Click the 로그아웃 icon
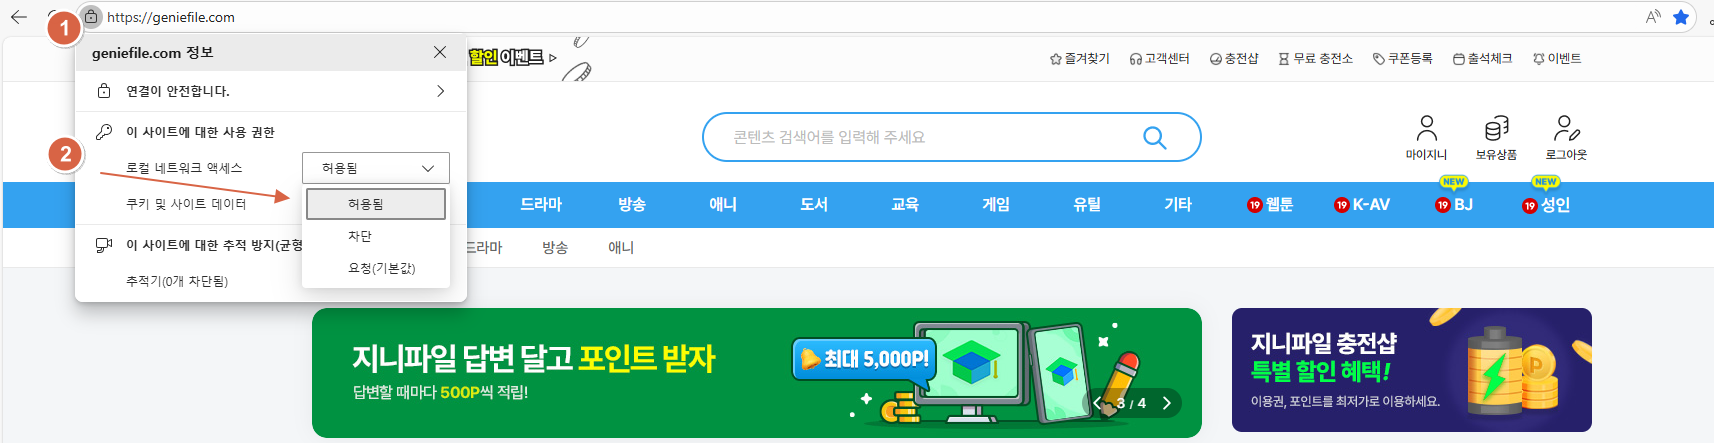This screenshot has height=443, width=1714. point(1566,128)
